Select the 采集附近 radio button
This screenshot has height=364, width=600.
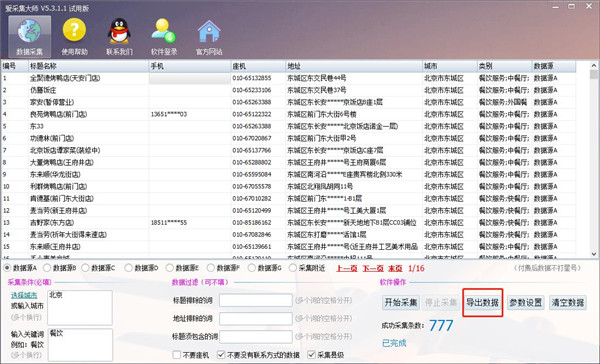(x=293, y=268)
